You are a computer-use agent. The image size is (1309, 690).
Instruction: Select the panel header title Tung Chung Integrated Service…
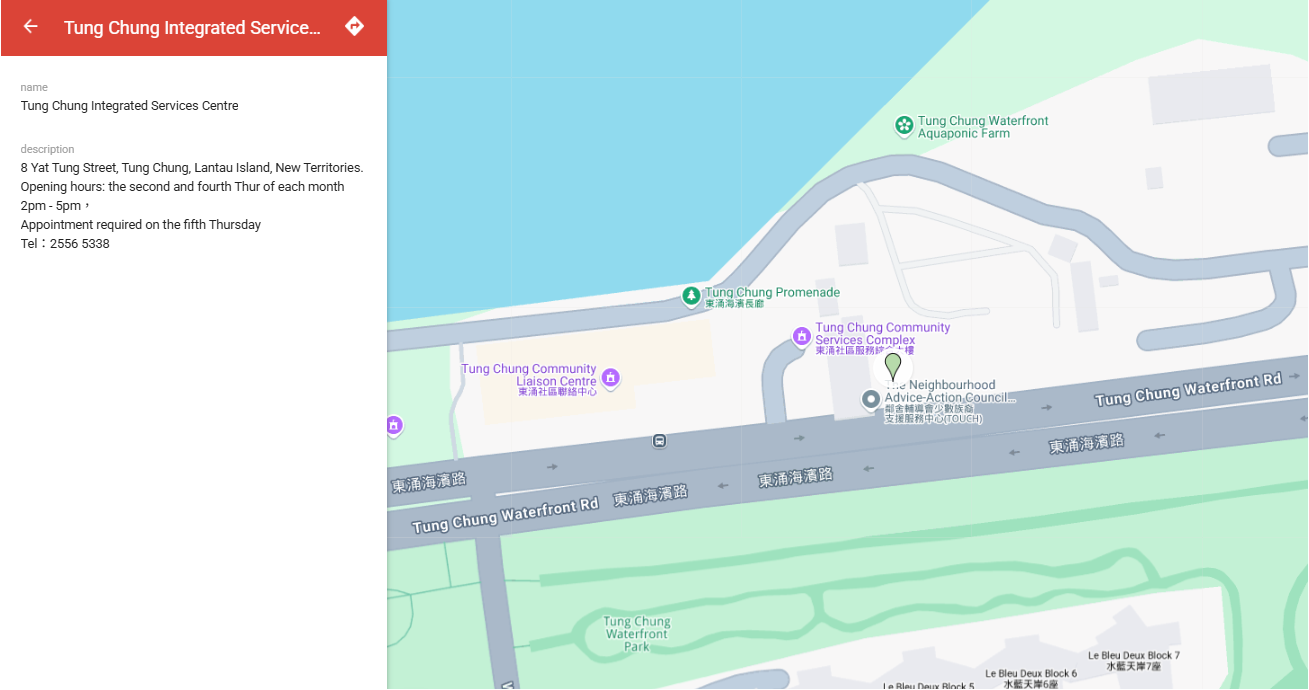pos(193,28)
